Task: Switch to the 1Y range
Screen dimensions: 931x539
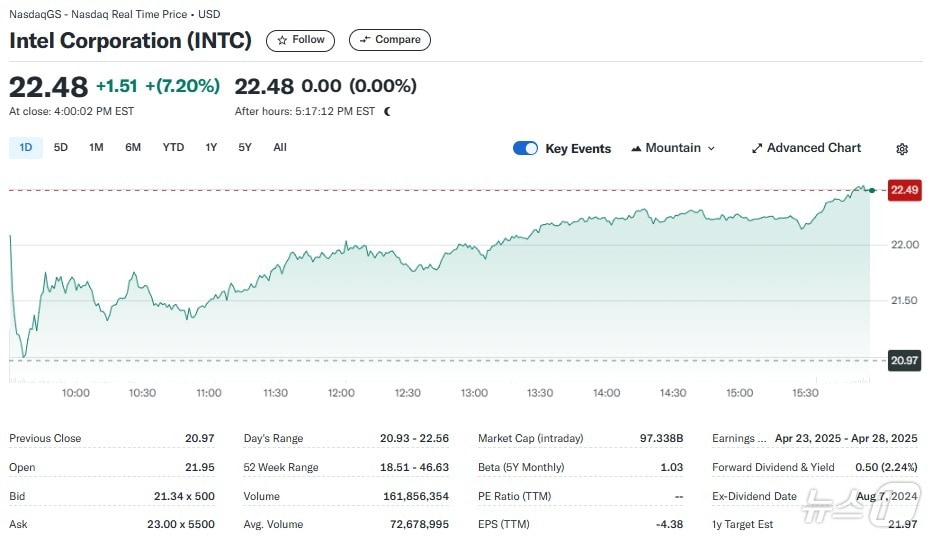Action: click(x=211, y=148)
